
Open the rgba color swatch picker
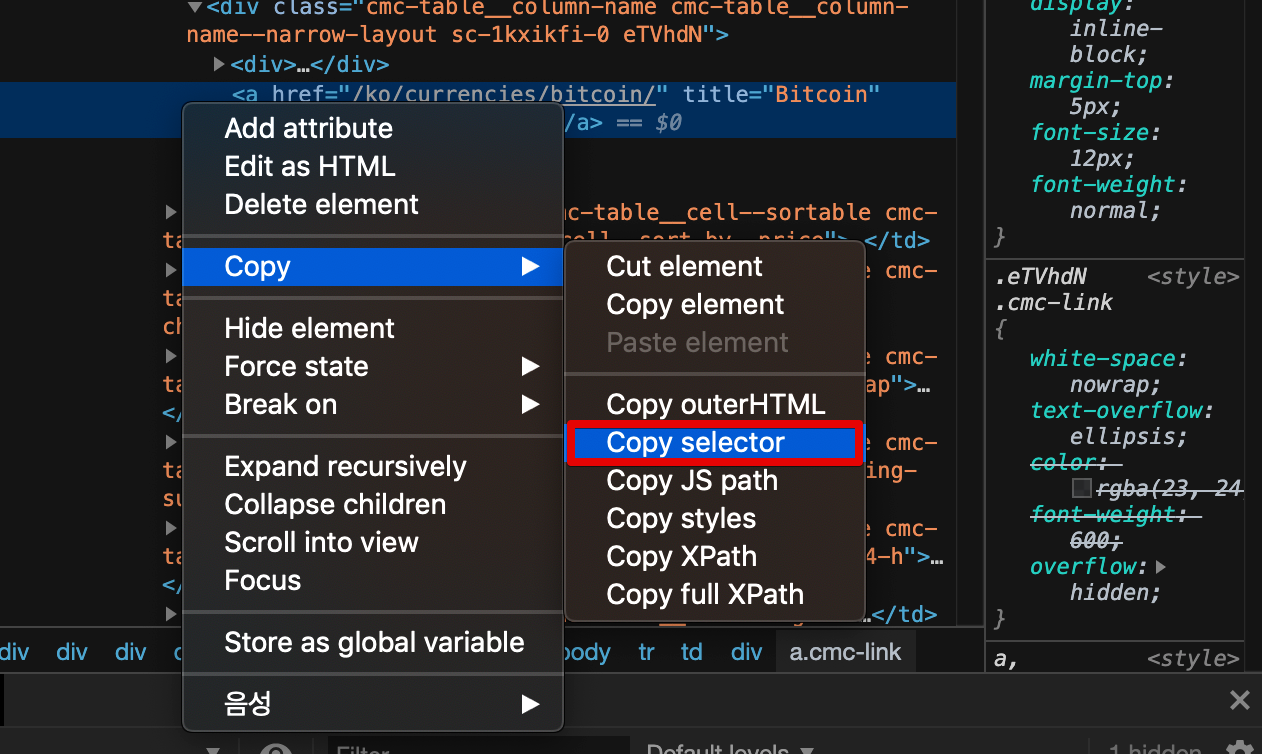1081,489
